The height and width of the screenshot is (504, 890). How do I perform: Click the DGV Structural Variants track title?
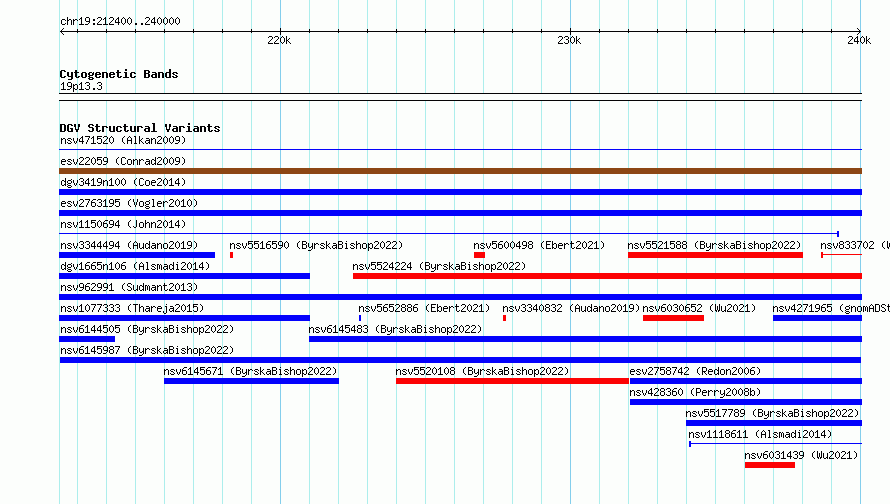[x=140, y=128]
